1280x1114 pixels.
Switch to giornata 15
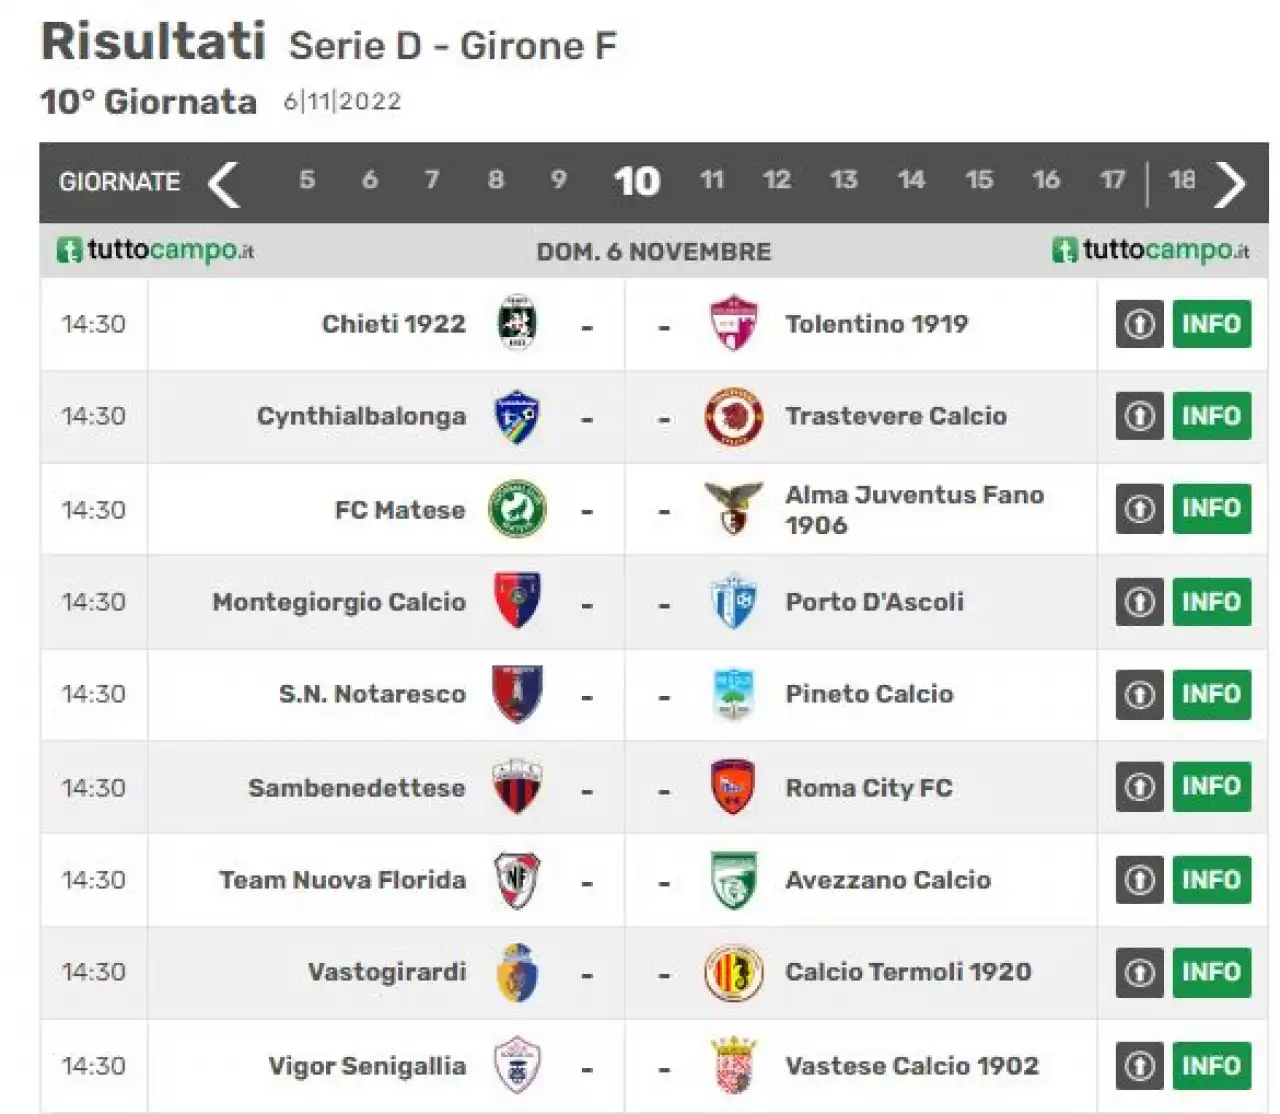(x=978, y=180)
